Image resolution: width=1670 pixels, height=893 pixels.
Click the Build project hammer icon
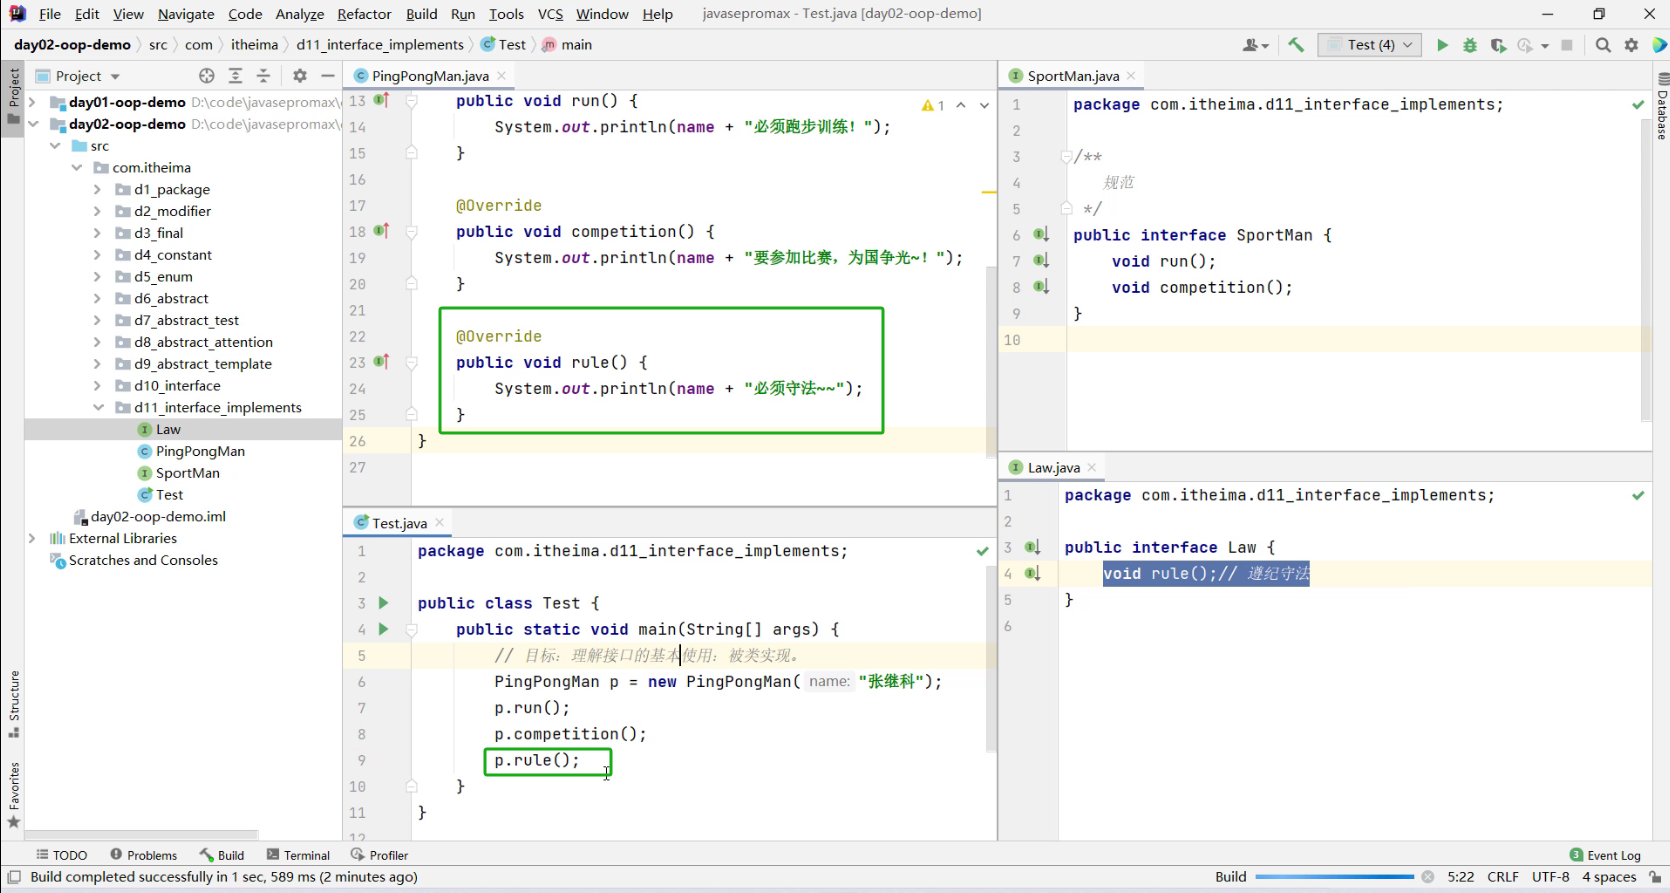click(1296, 45)
